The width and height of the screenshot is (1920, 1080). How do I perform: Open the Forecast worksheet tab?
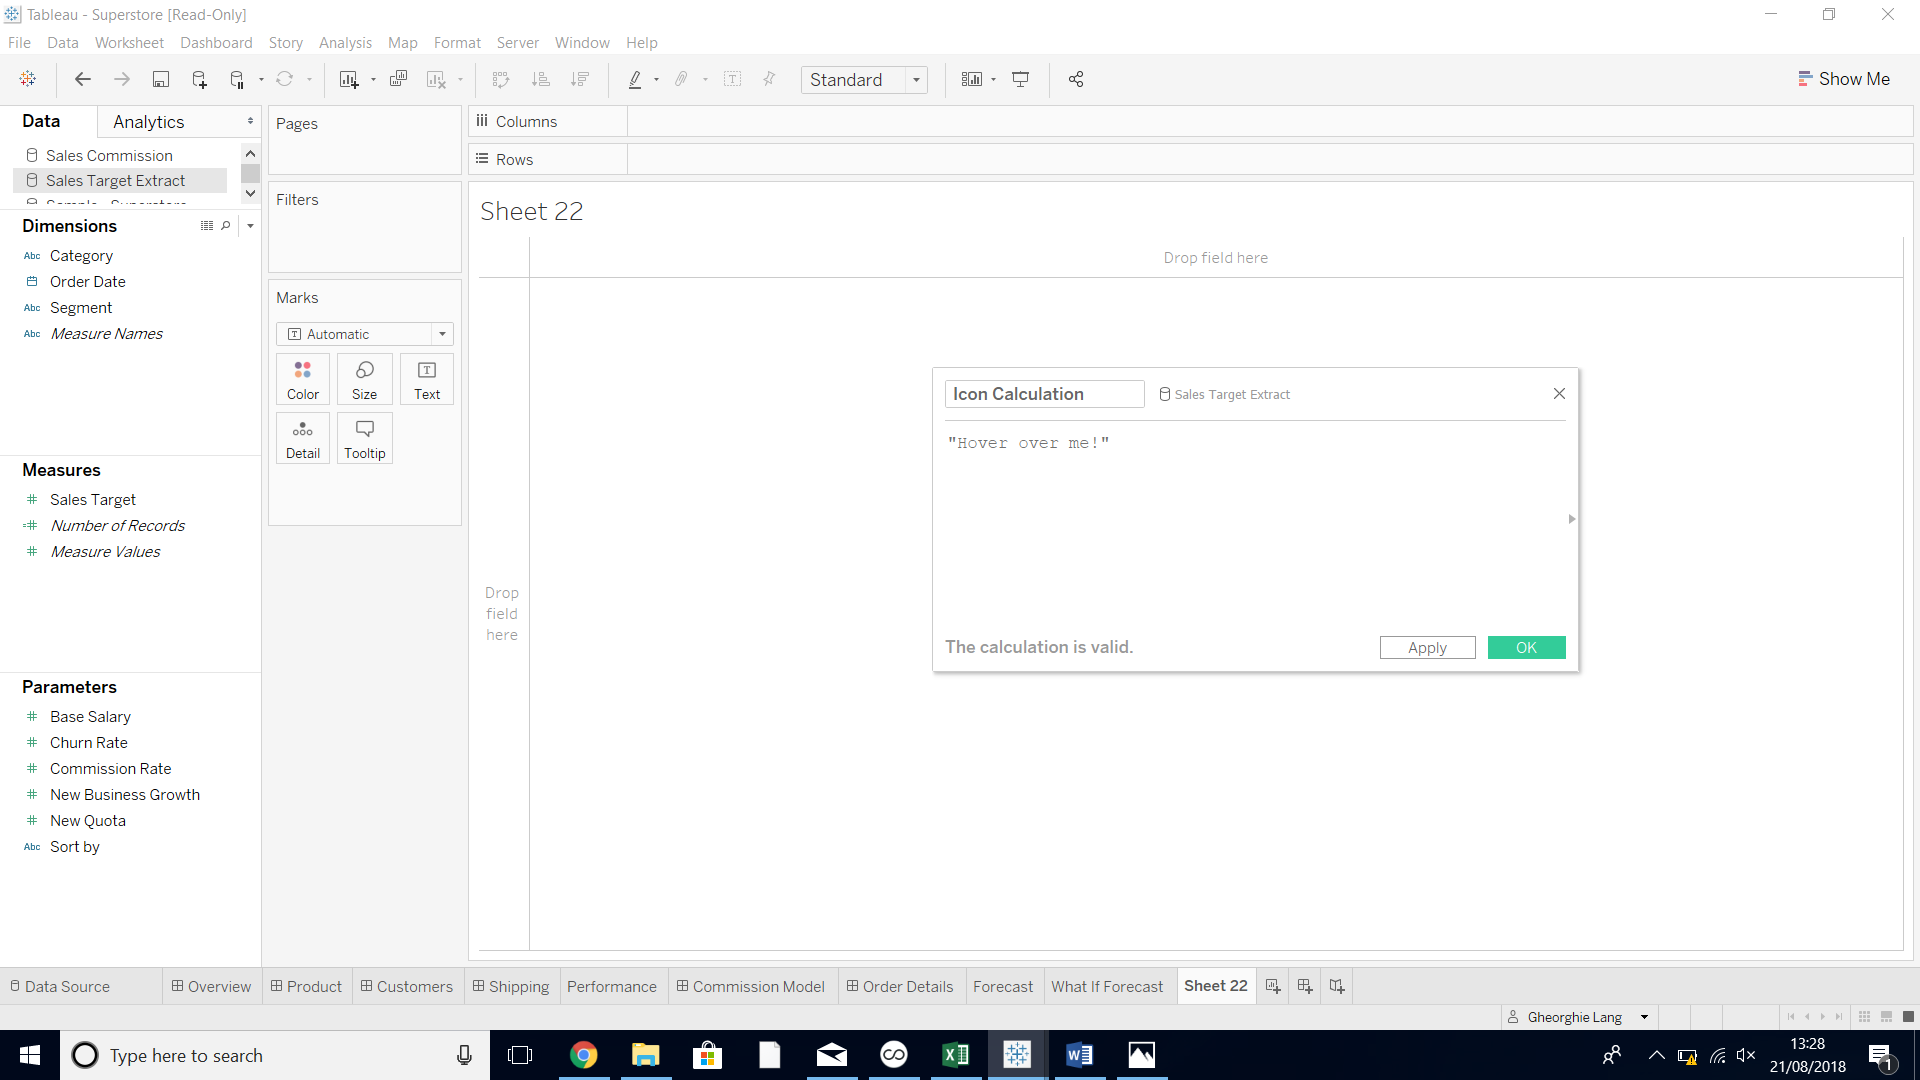1003,986
